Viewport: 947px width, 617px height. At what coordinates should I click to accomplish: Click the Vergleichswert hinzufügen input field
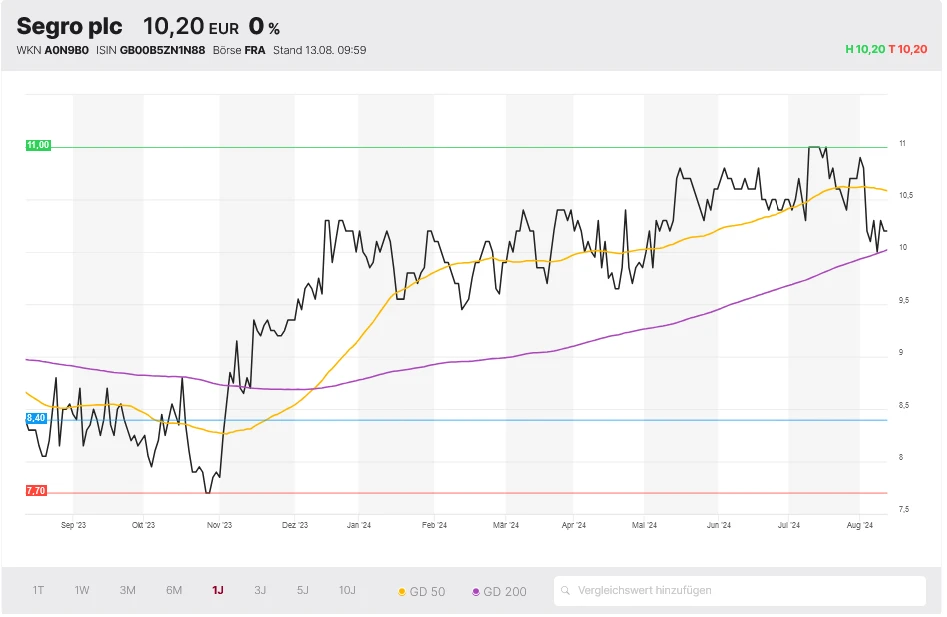point(745,591)
